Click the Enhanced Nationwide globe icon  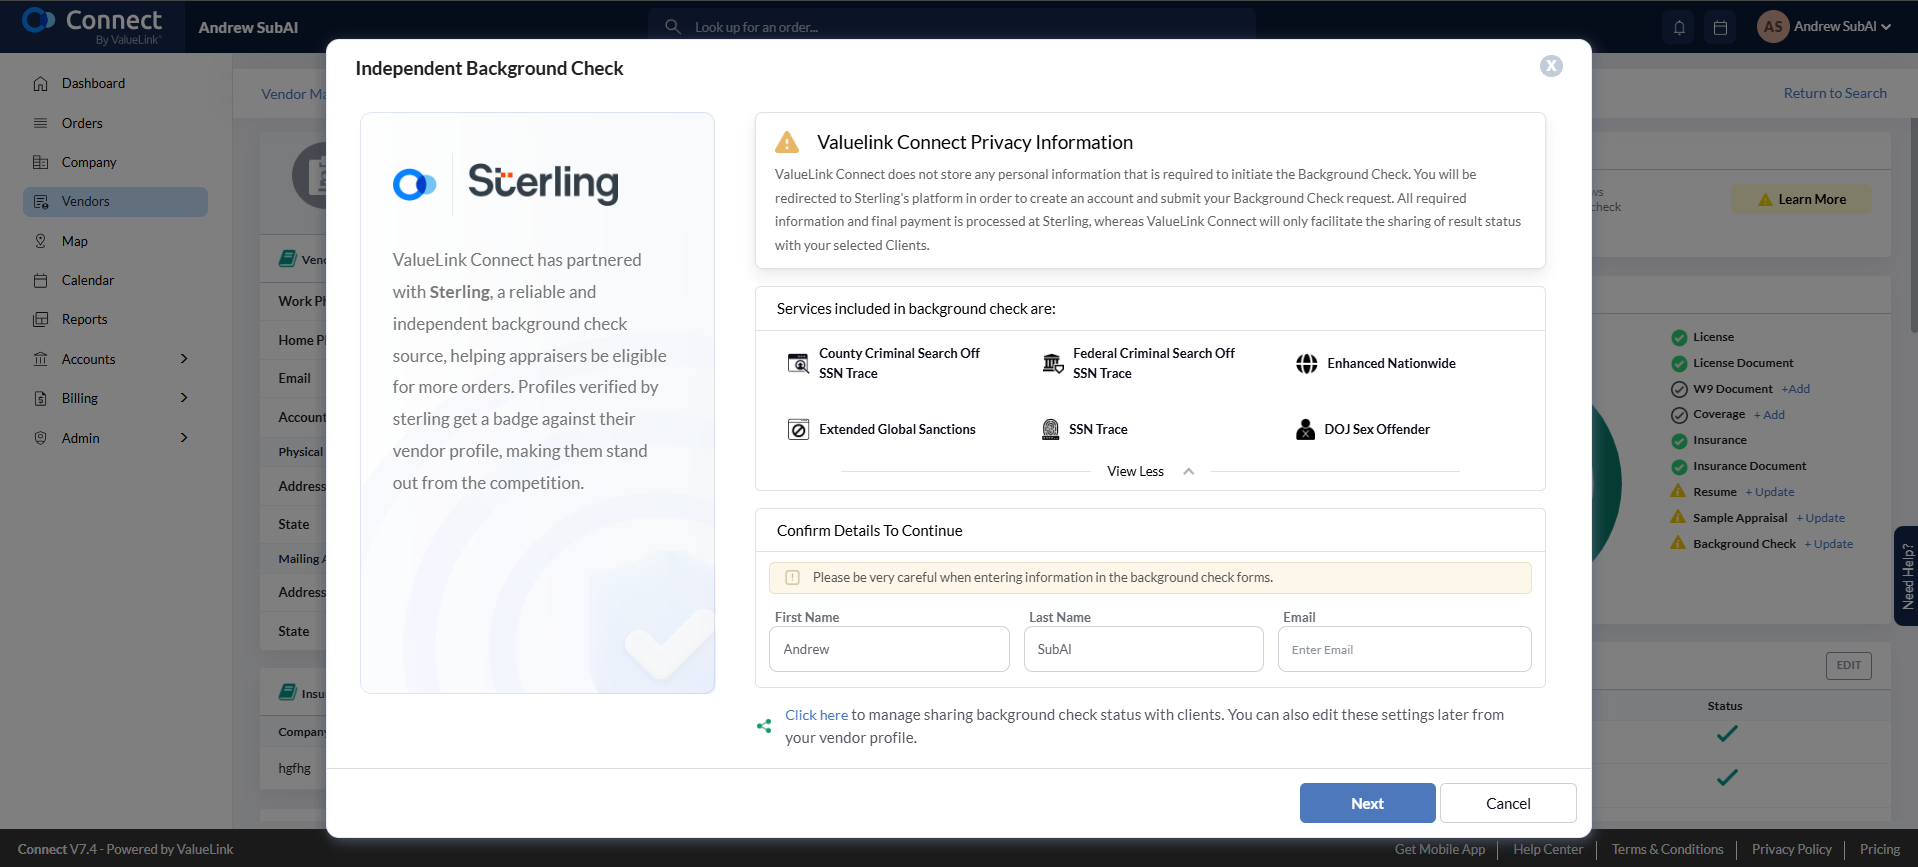pyautogui.click(x=1307, y=364)
